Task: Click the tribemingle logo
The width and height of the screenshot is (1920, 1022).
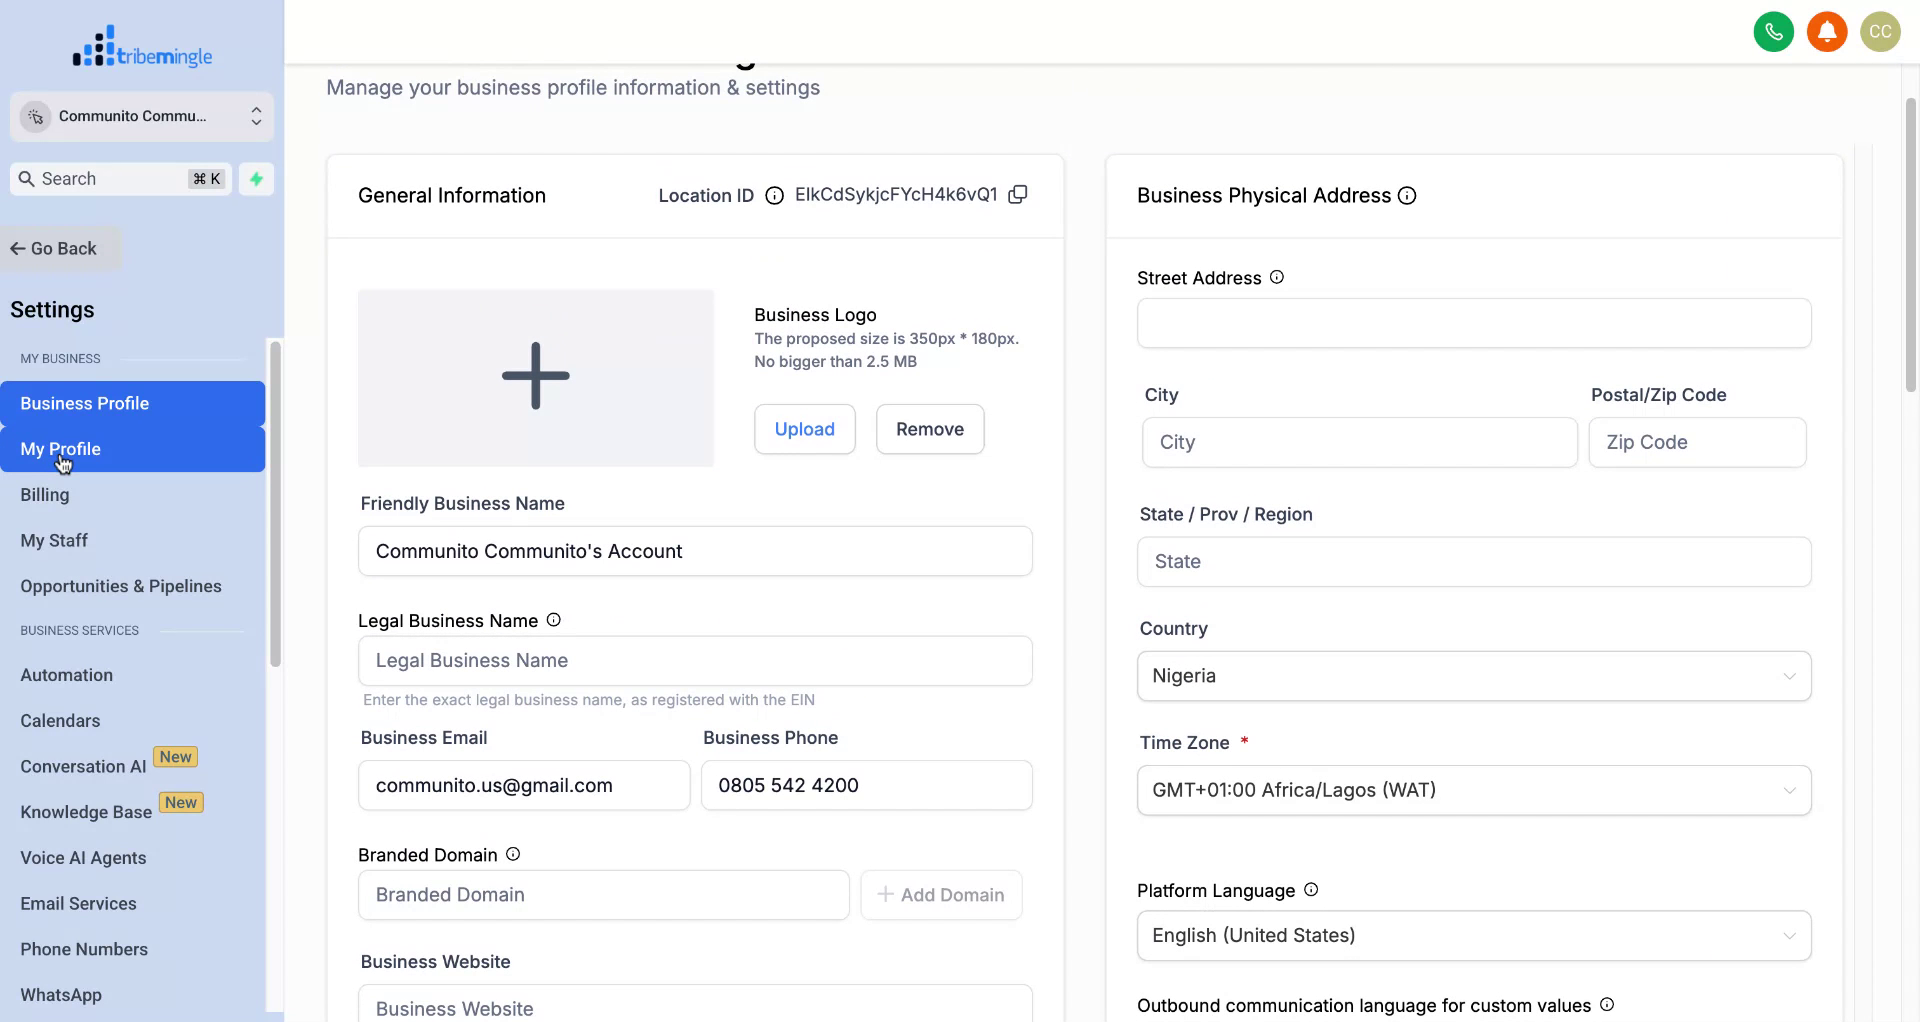Action: pos(142,46)
